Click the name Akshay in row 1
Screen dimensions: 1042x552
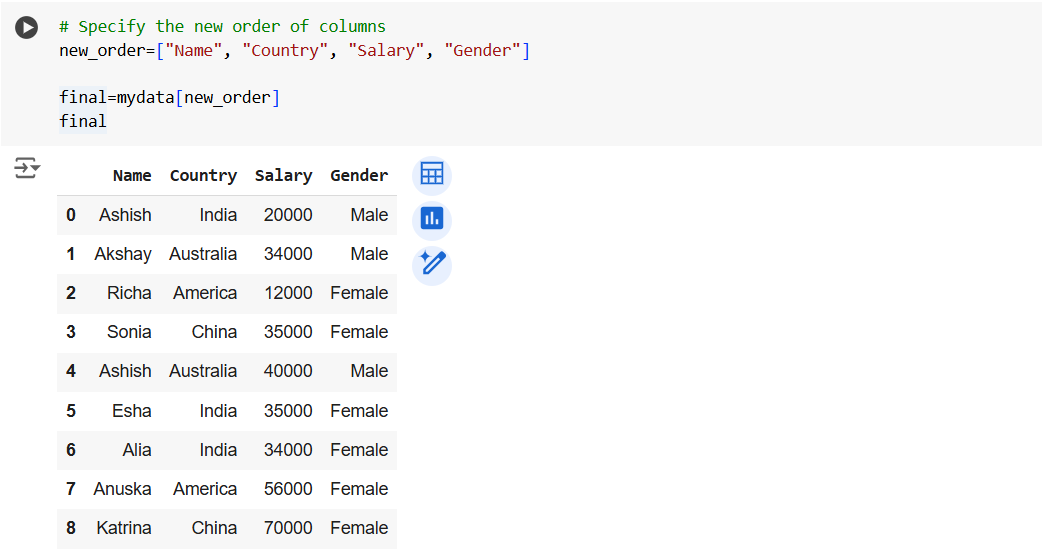tap(123, 254)
